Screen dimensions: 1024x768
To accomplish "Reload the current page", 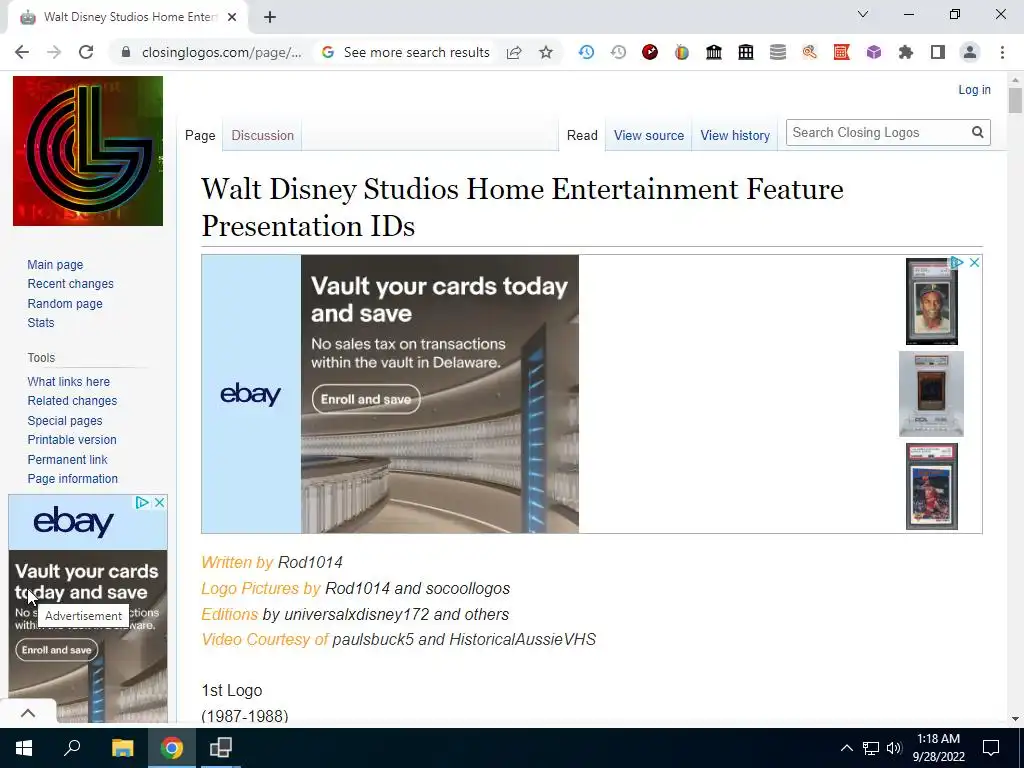I will 86,52.
